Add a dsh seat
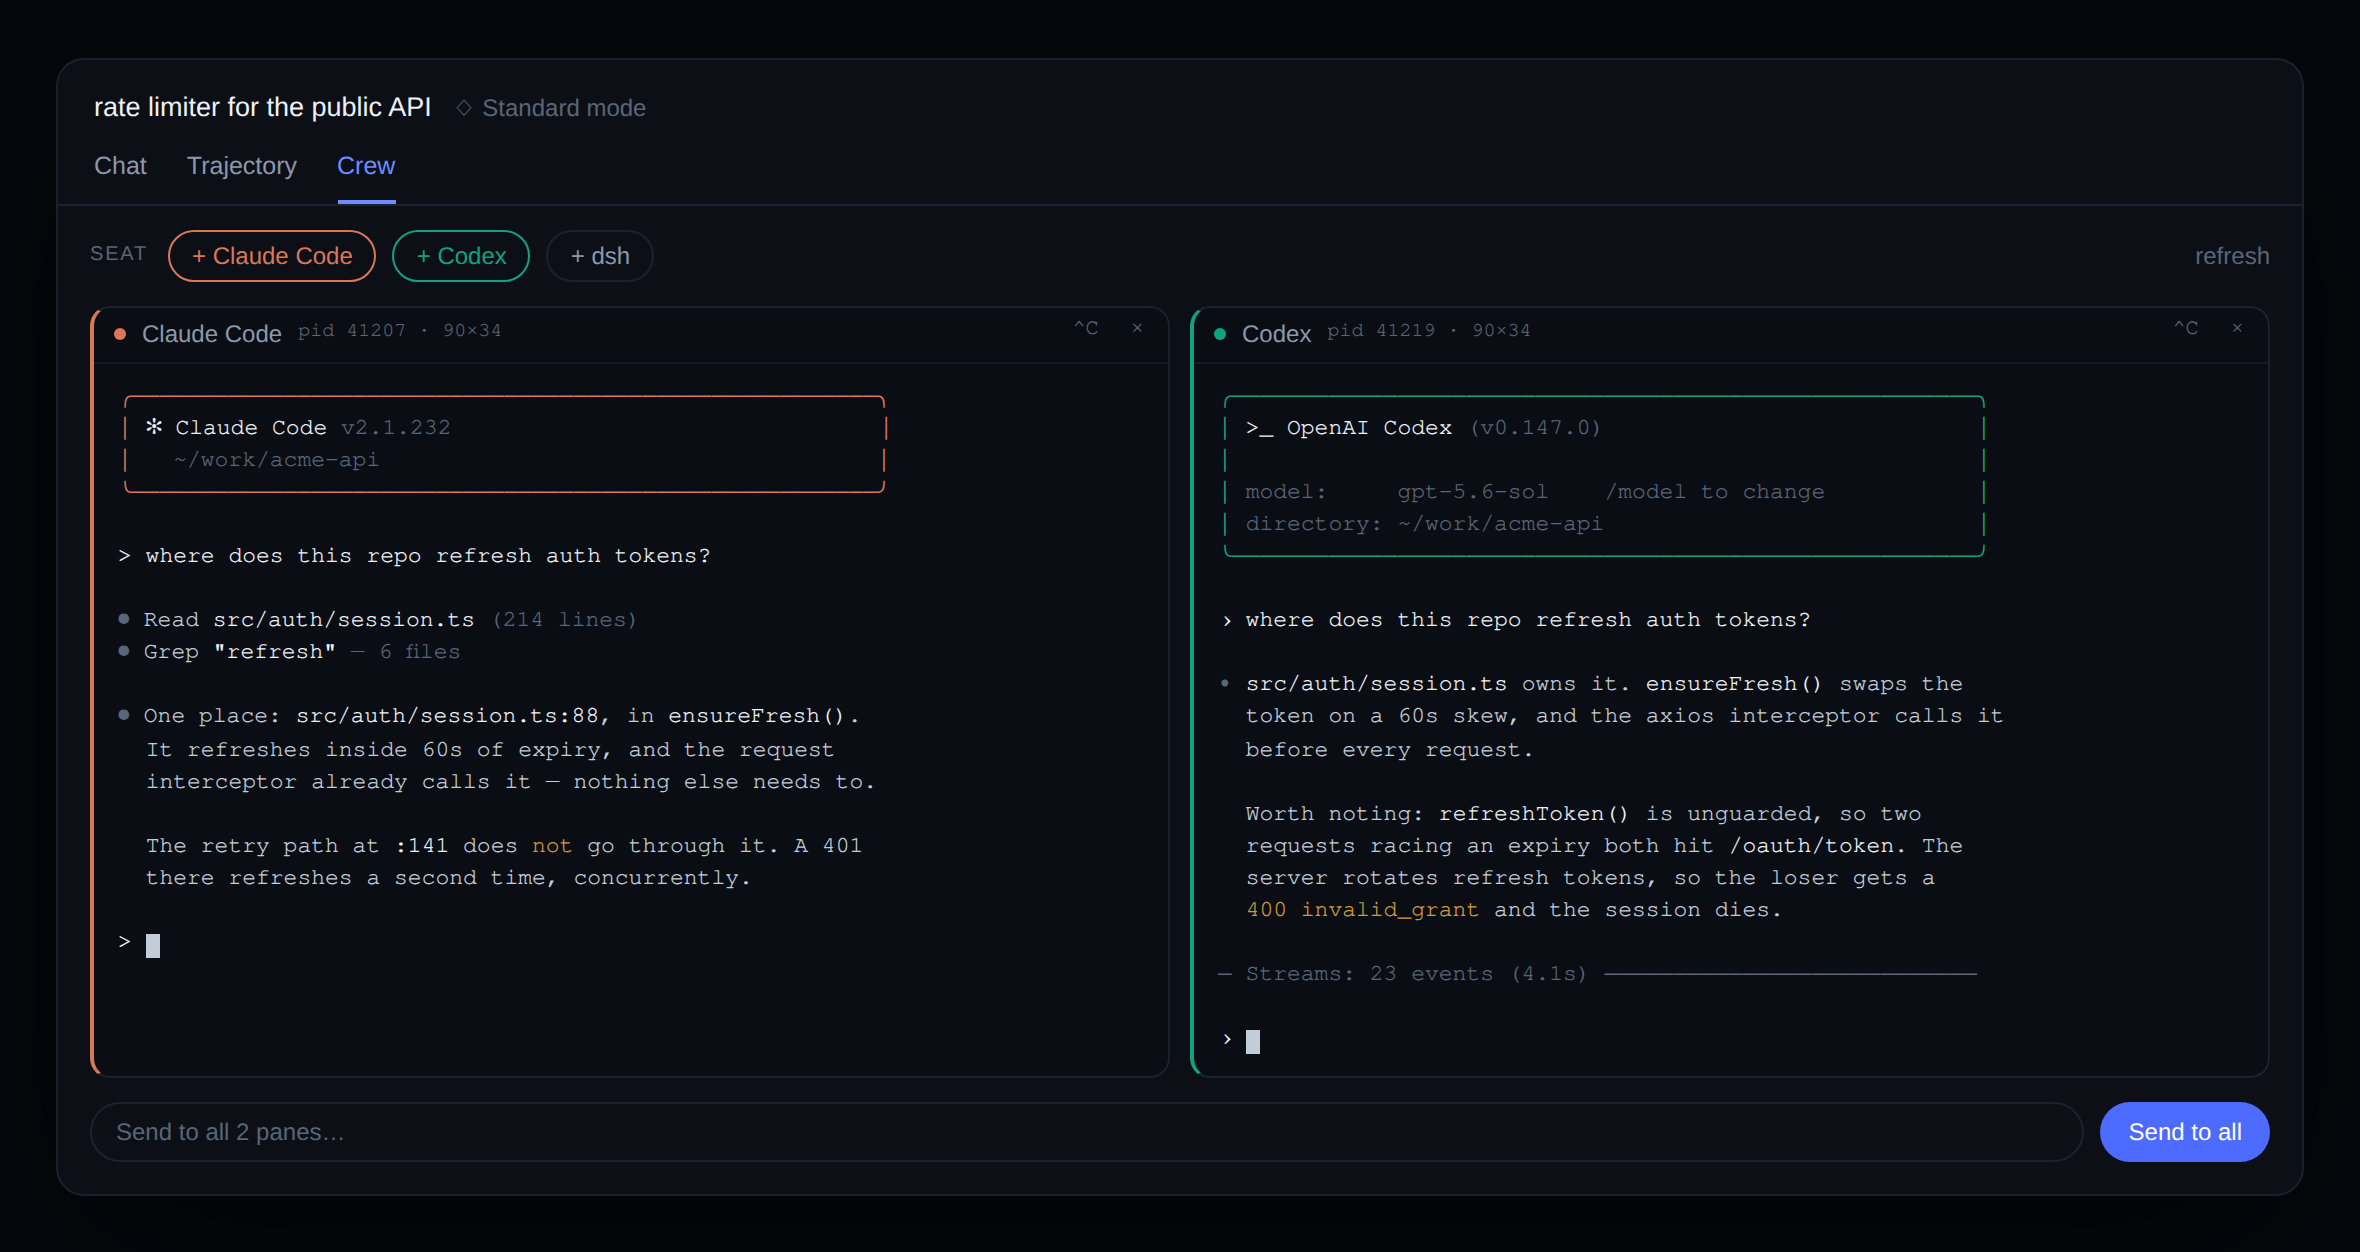This screenshot has width=2360, height=1252. 600,256
